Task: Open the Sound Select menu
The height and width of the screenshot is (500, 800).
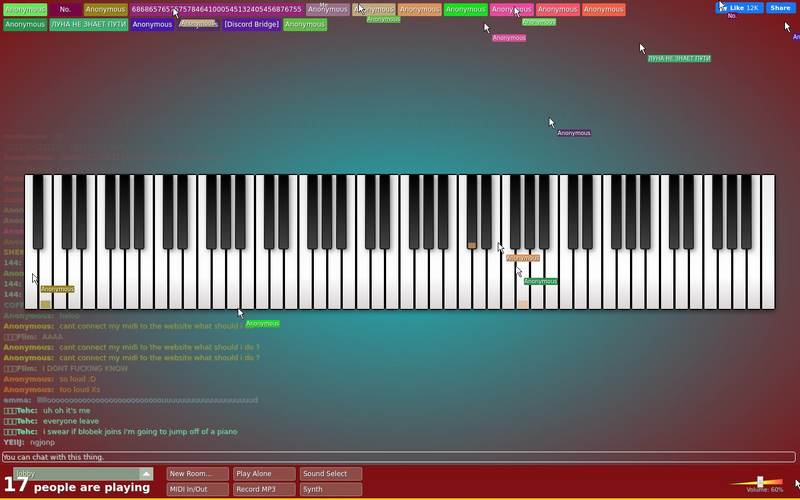Action: click(x=331, y=474)
